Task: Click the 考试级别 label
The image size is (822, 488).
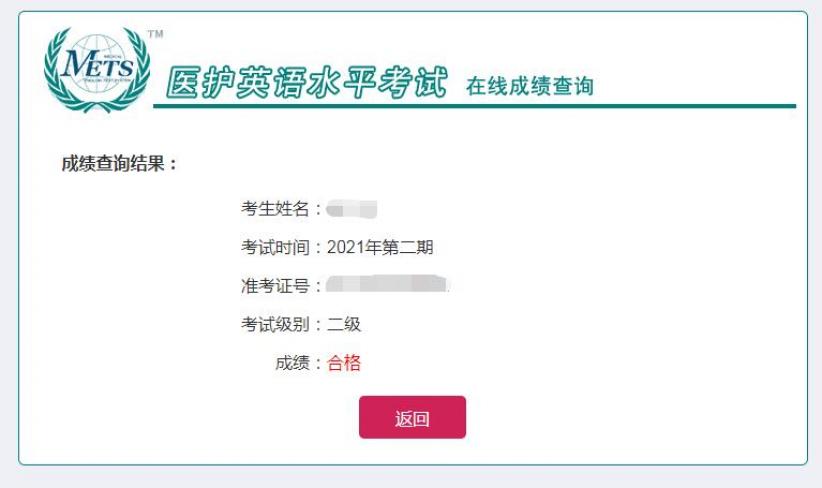Action: 275,324
